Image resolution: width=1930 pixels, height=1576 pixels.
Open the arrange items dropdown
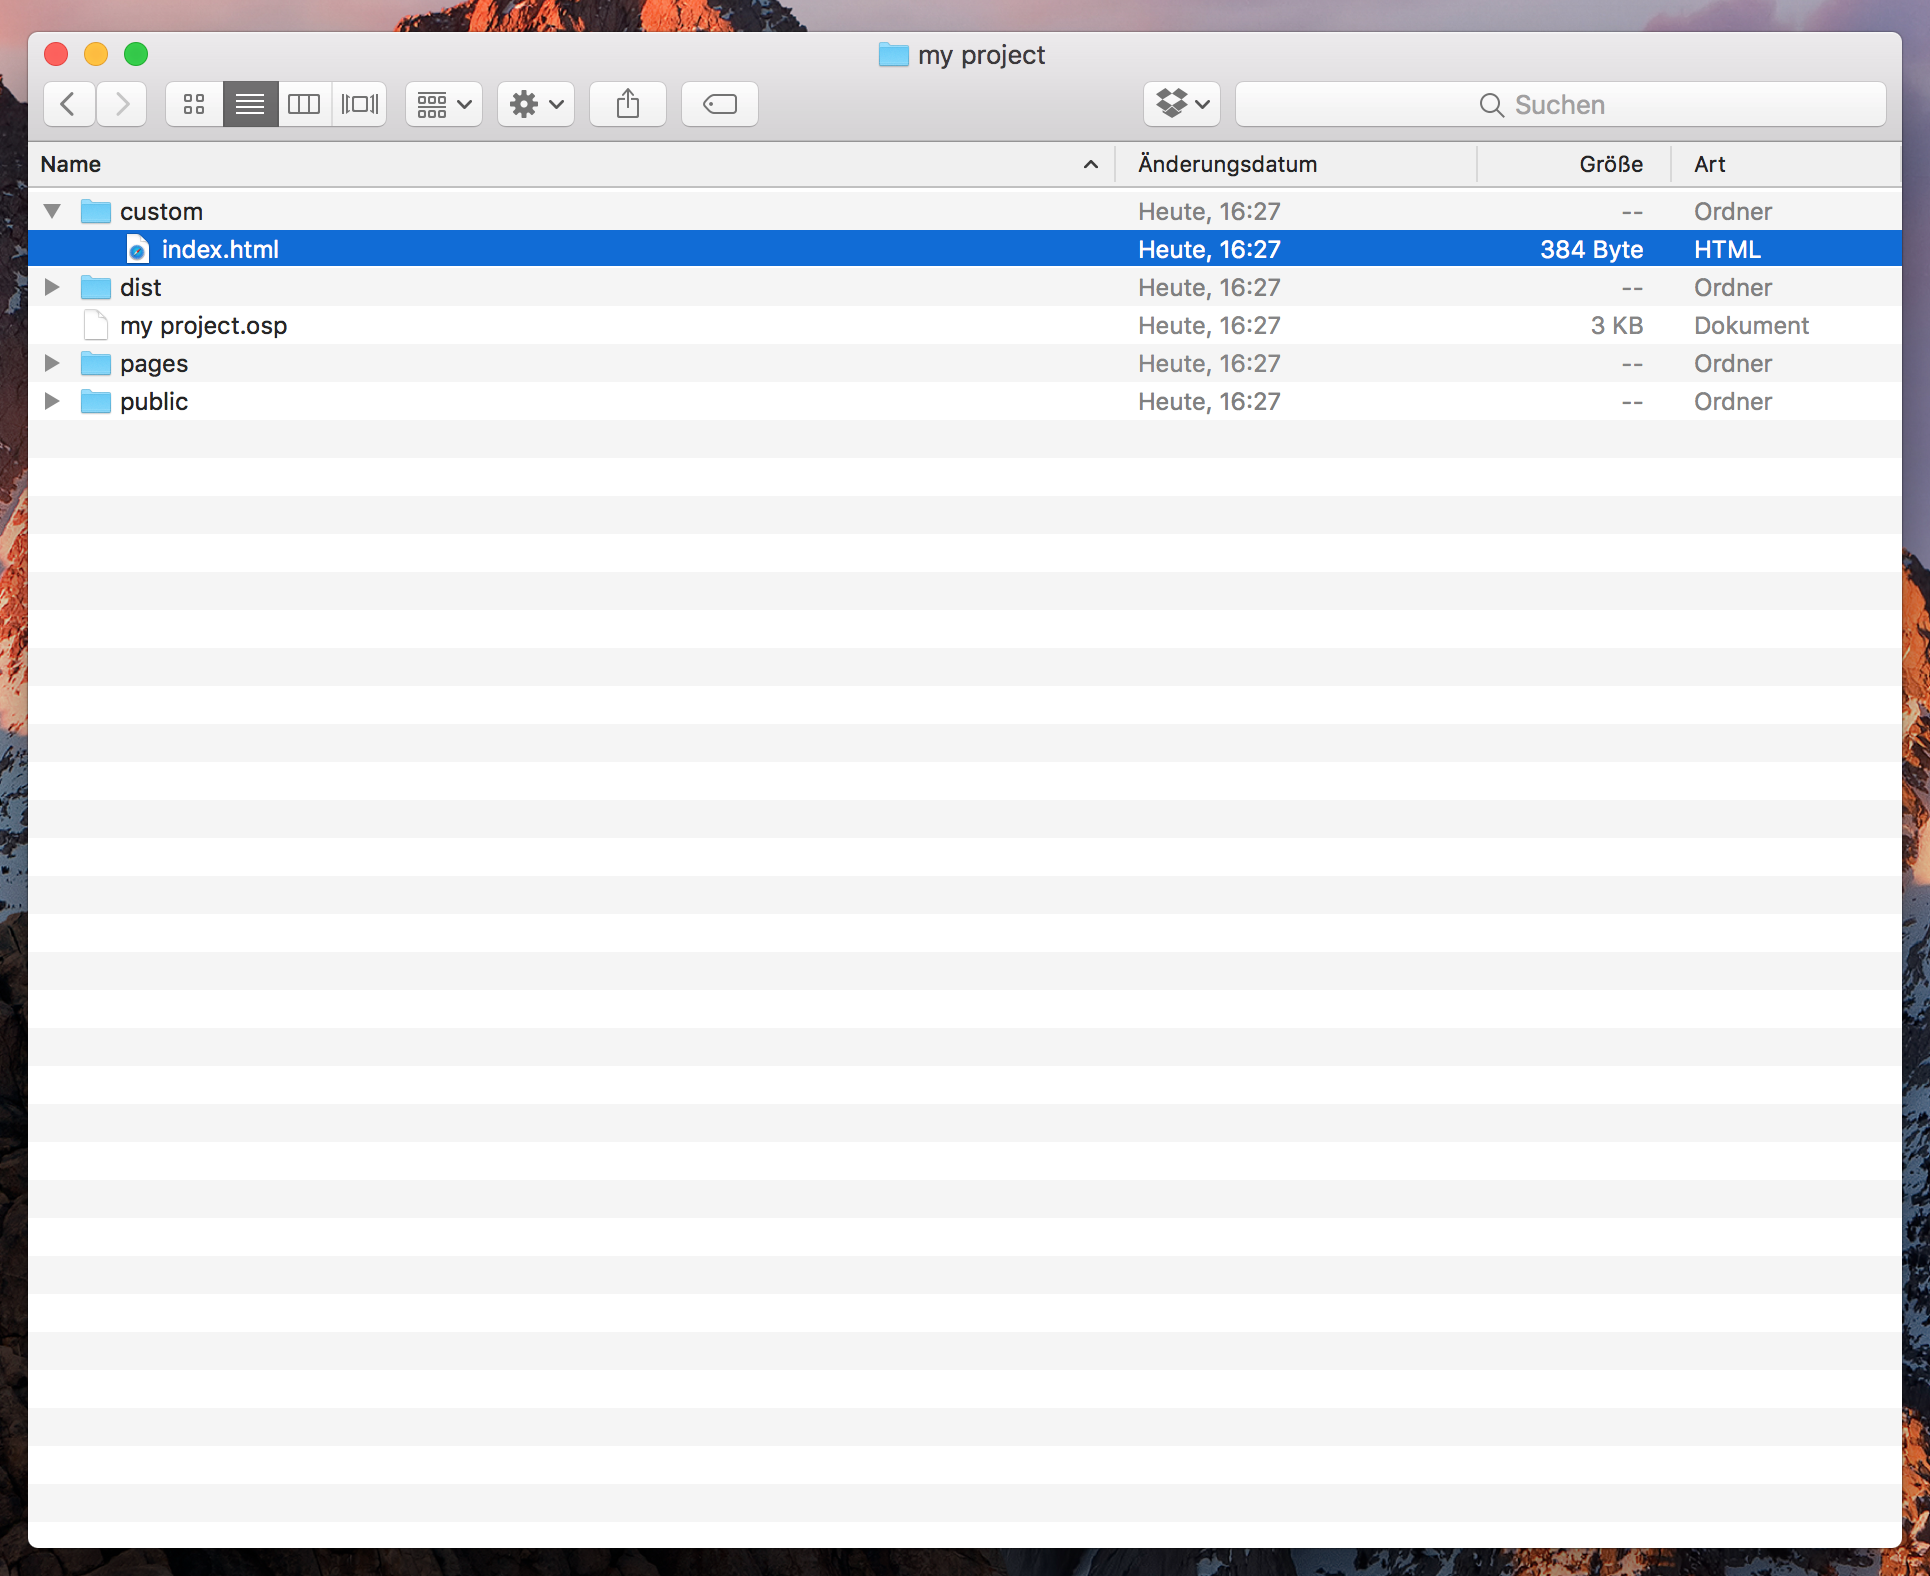443,104
